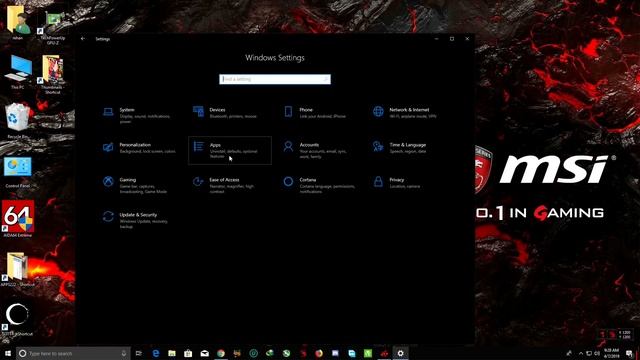
Task: Select the black circle shortcut on desktop
Action: (17, 319)
